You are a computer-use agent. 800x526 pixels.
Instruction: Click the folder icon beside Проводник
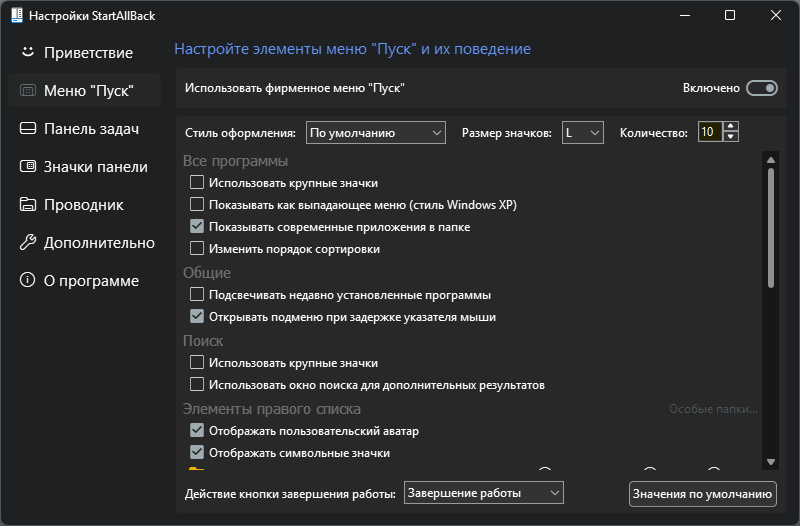click(28, 204)
